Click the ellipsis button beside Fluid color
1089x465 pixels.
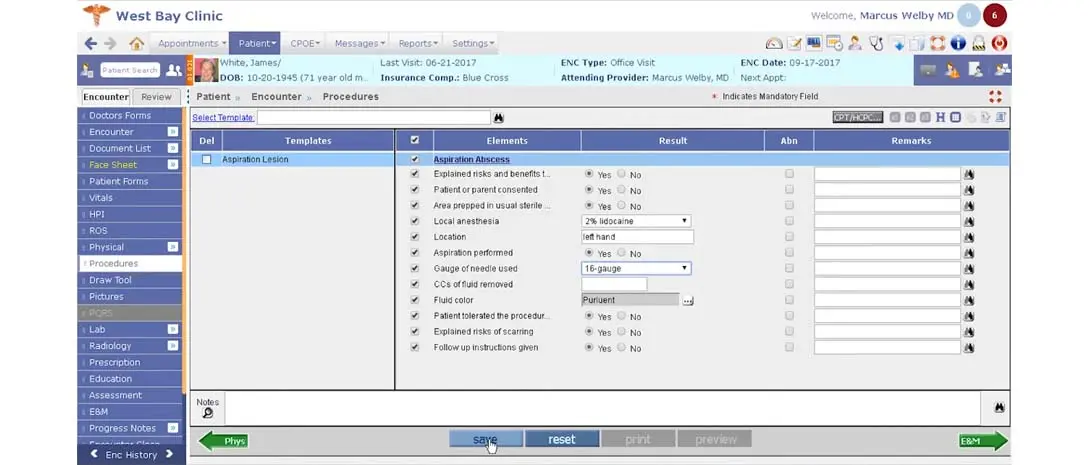tap(688, 301)
